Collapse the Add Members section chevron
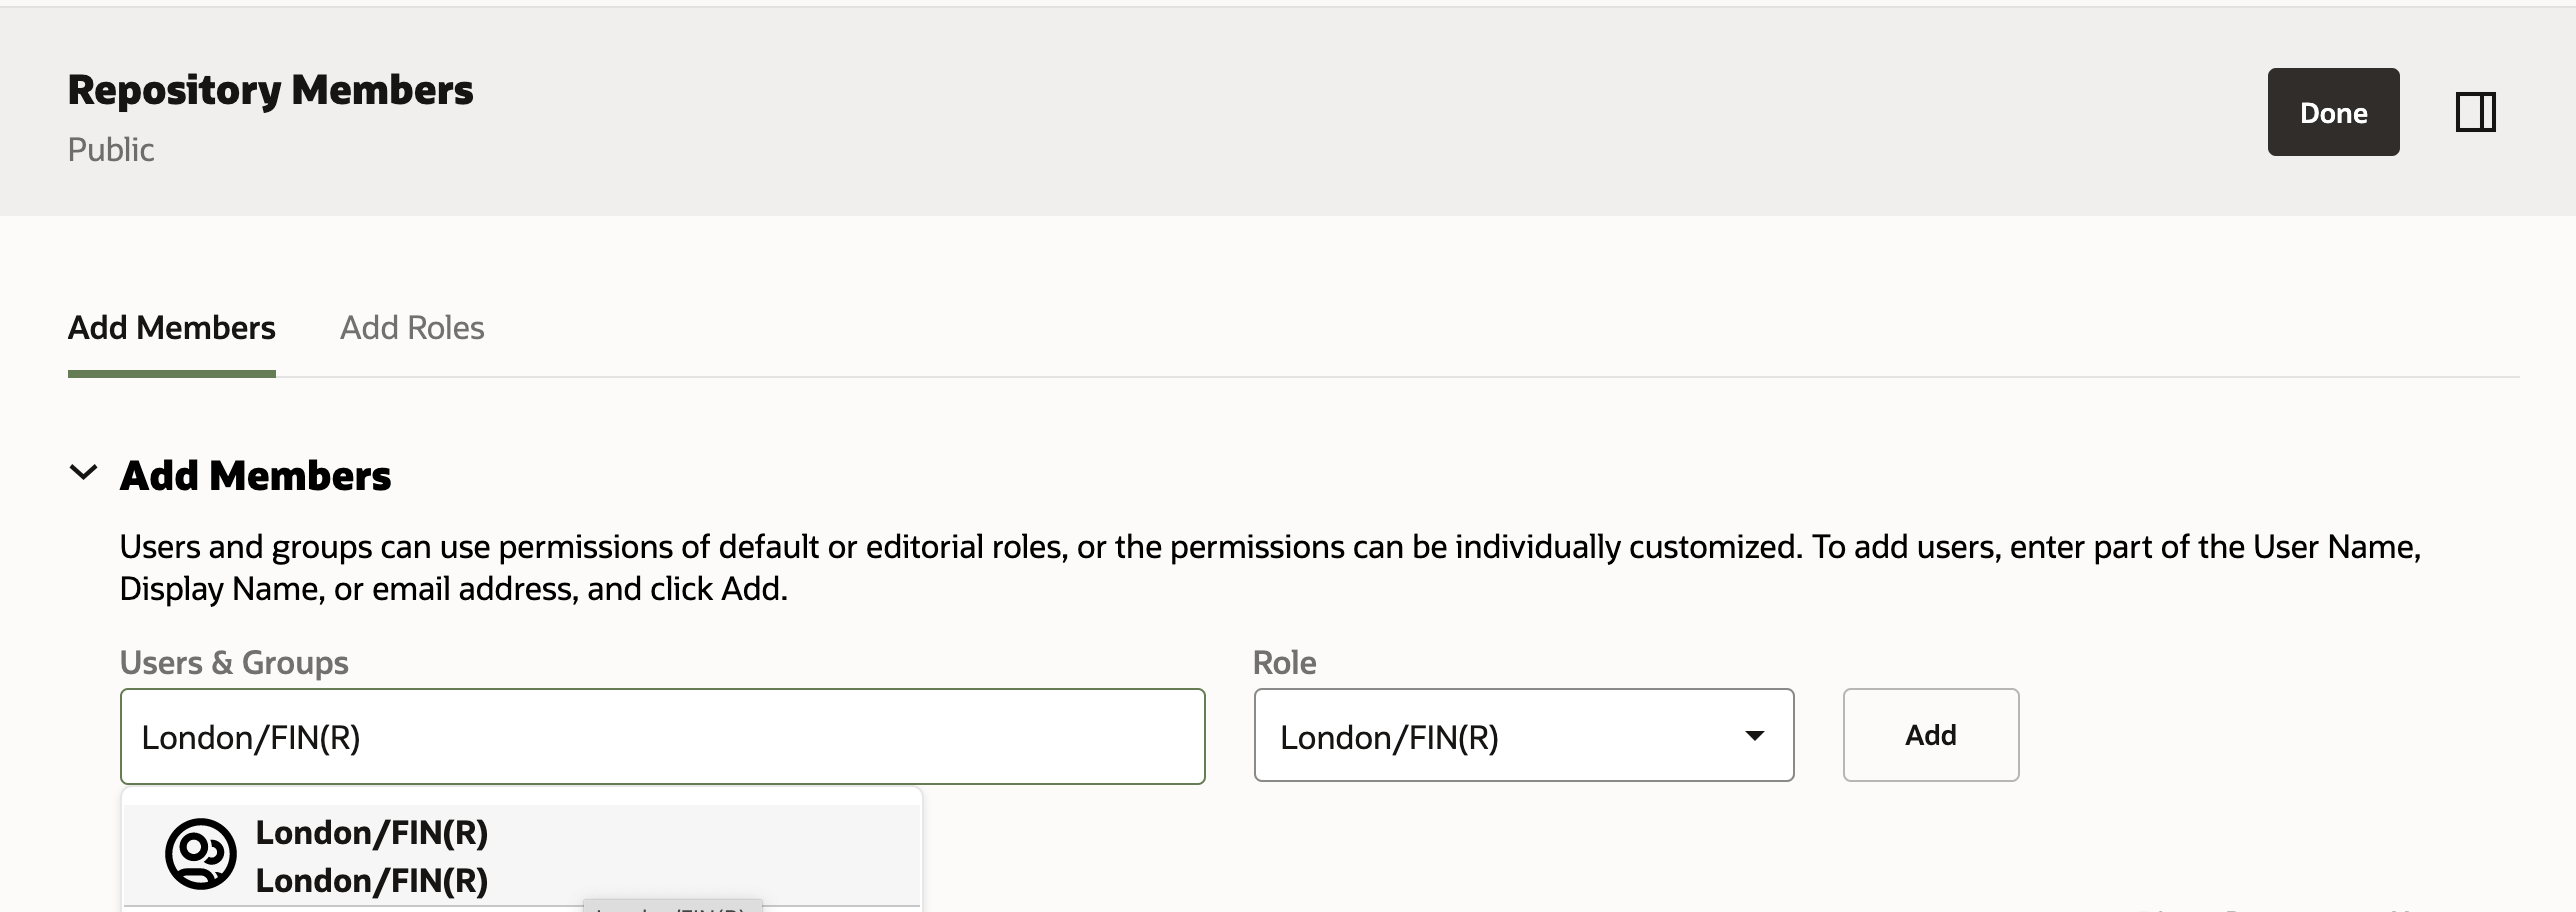The height and width of the screenshot is (912, 2576). coord(83,473)
